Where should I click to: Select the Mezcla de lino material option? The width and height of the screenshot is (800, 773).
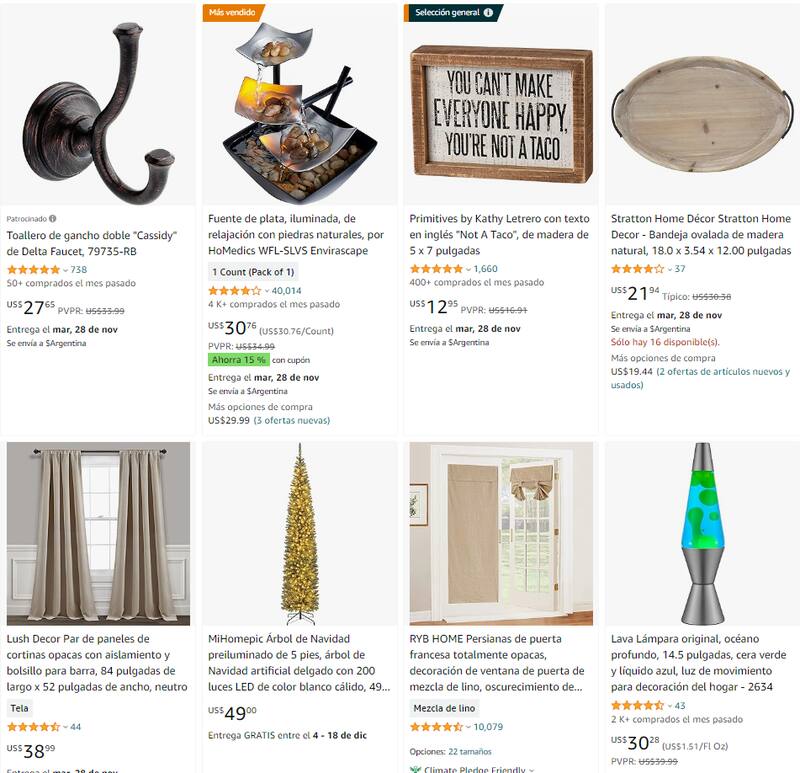[x=444, y=708]
